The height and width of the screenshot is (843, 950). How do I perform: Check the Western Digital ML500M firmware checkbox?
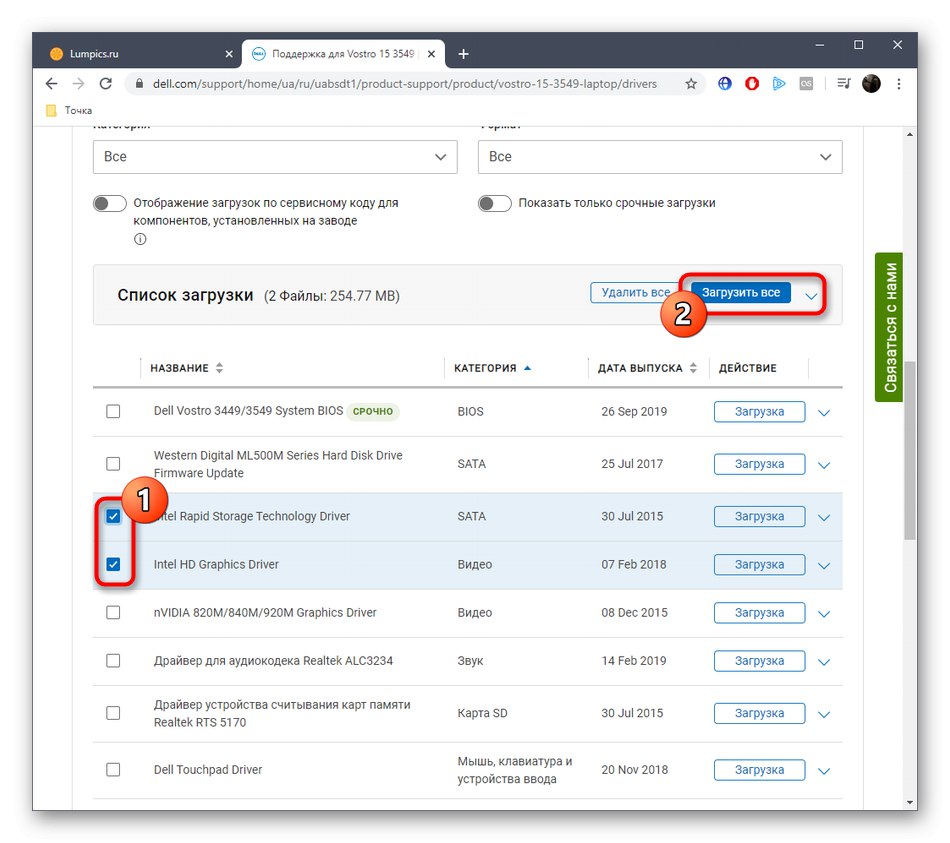[x=113, y=464]
